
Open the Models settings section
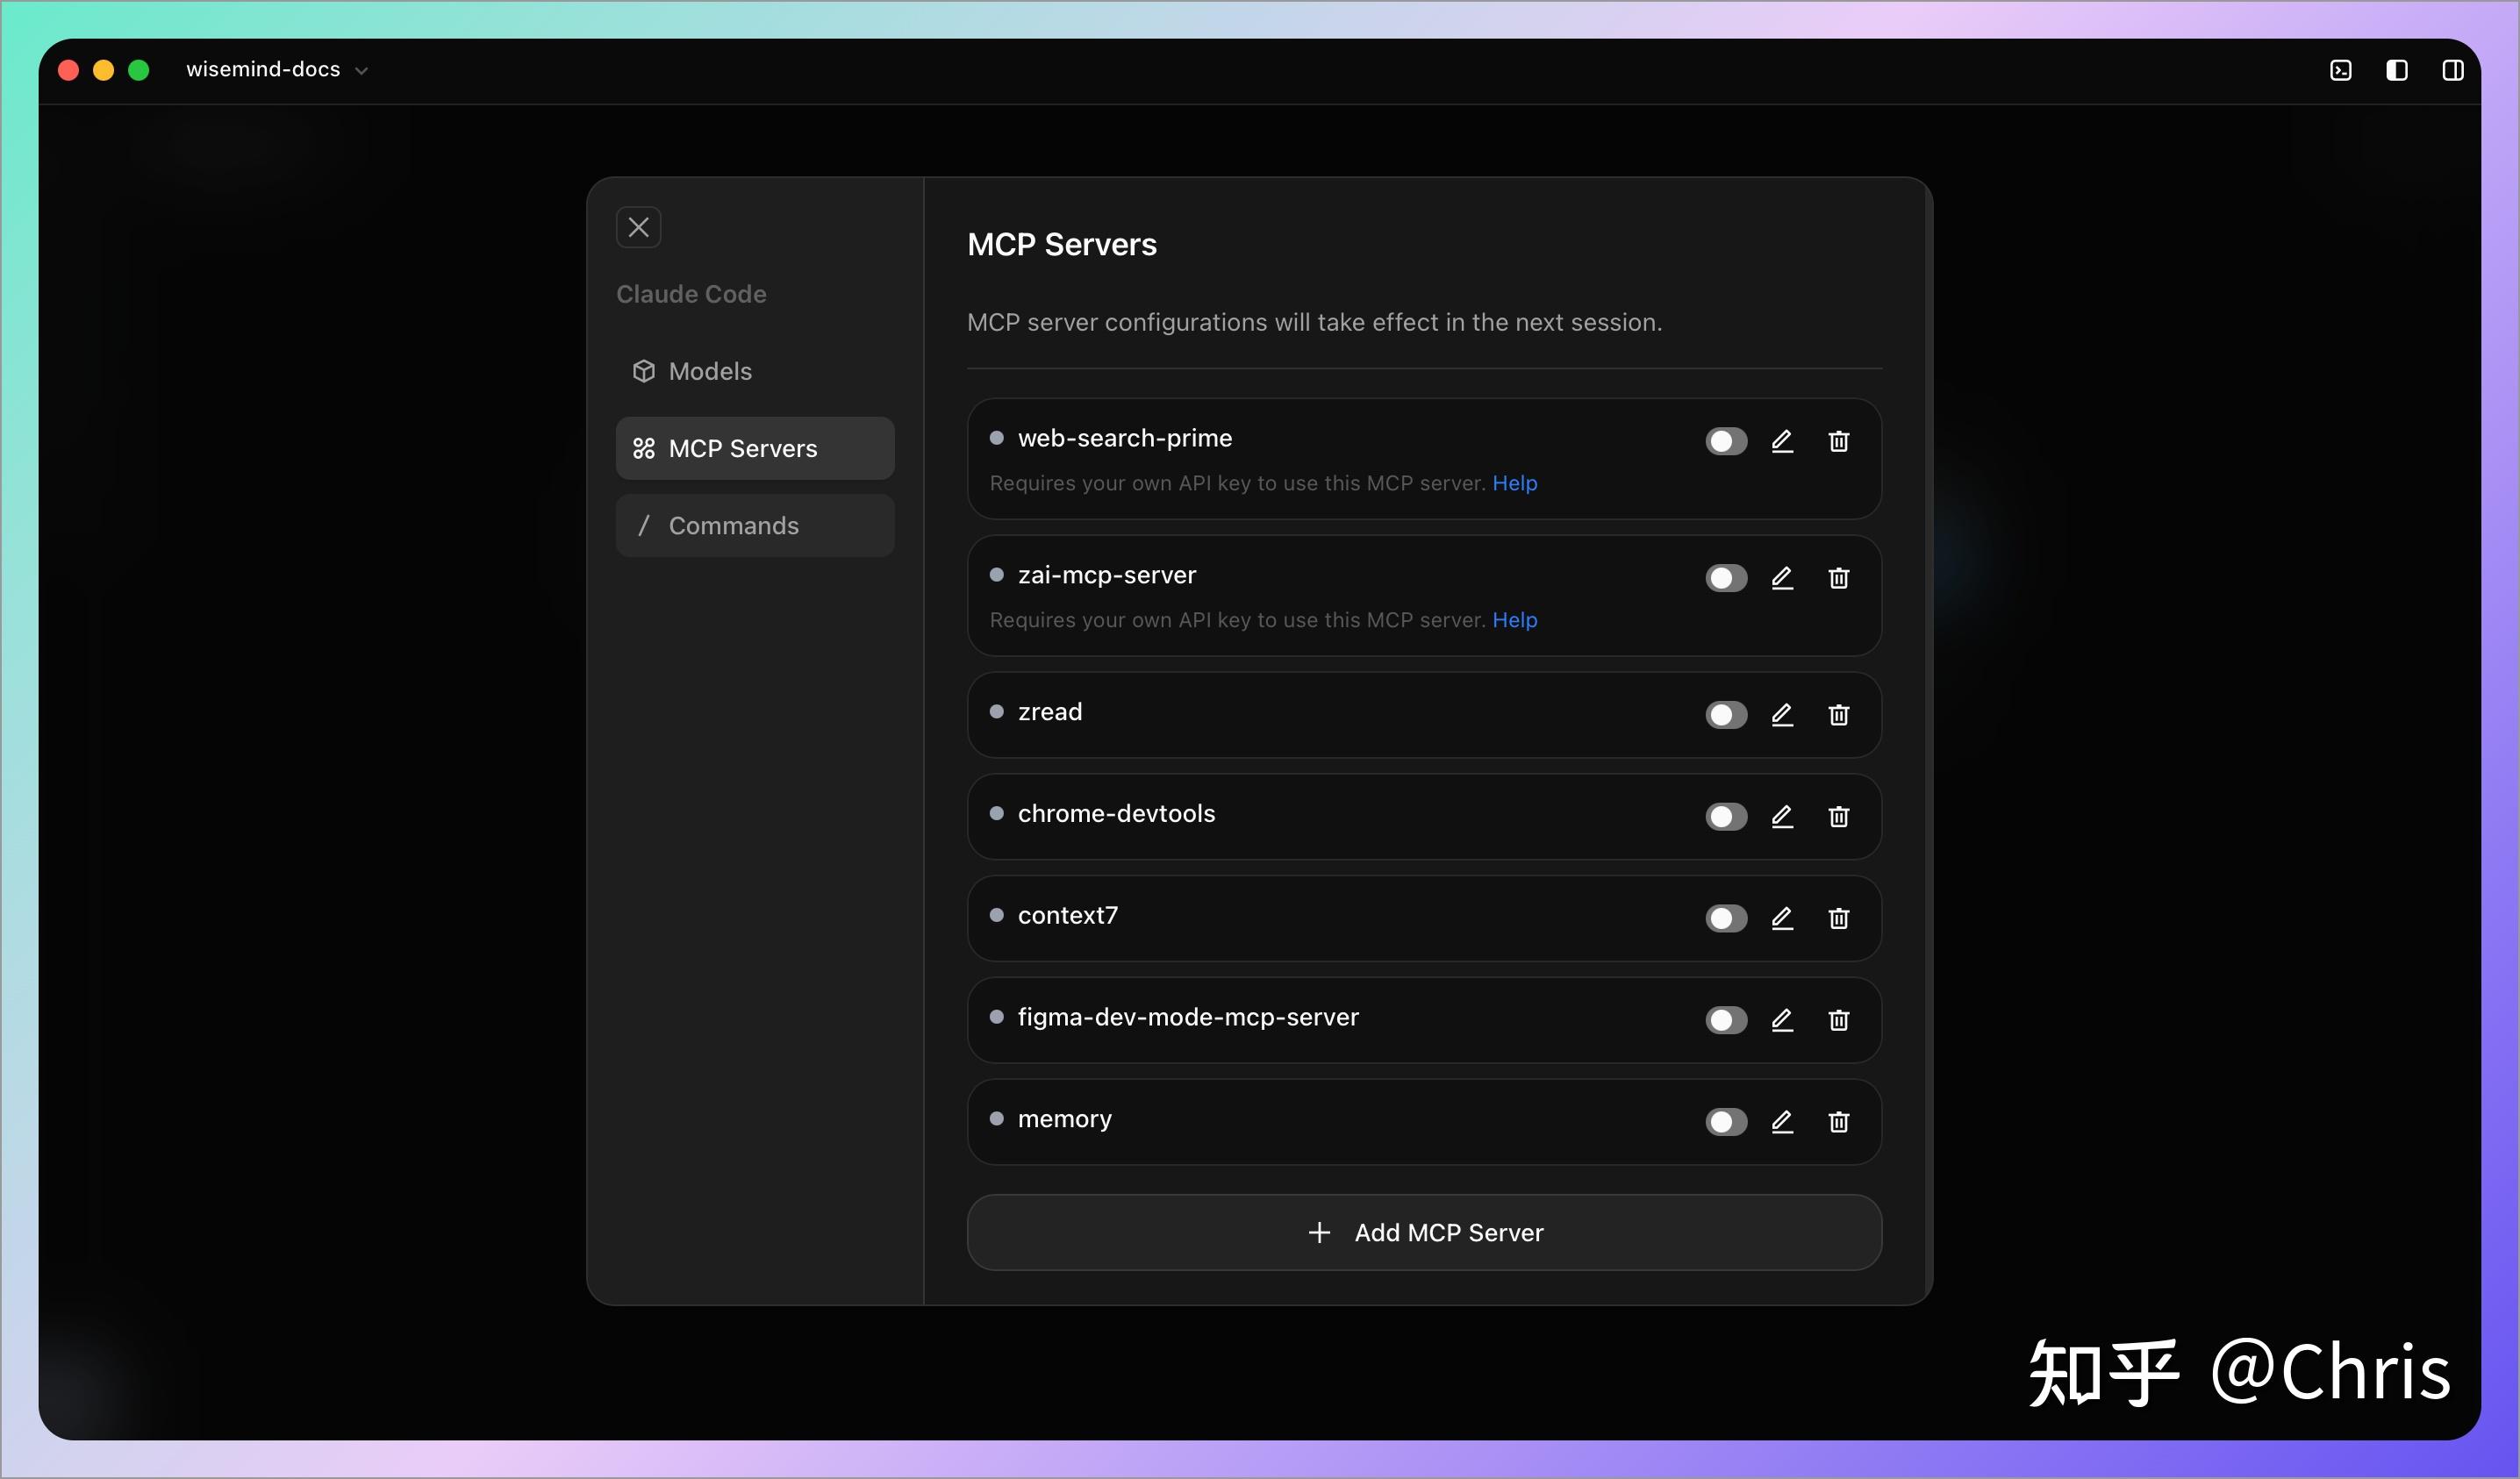pyautogui.click(x=709, y=371)
